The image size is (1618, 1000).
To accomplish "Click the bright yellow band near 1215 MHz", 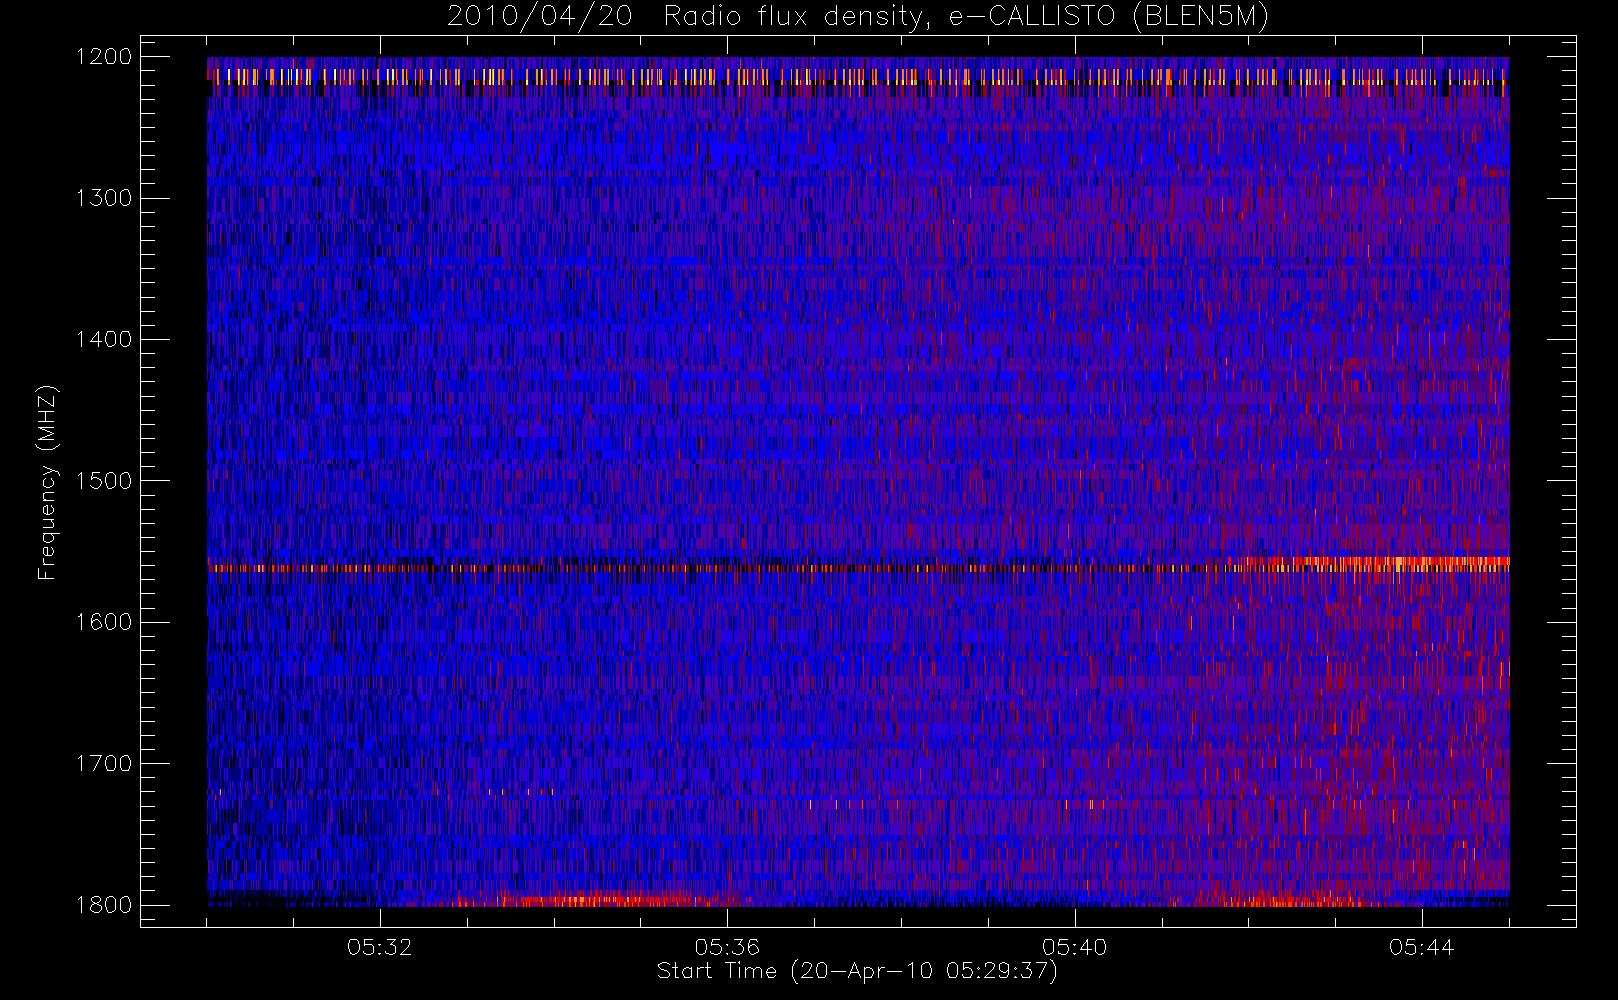I will [858, 76].
